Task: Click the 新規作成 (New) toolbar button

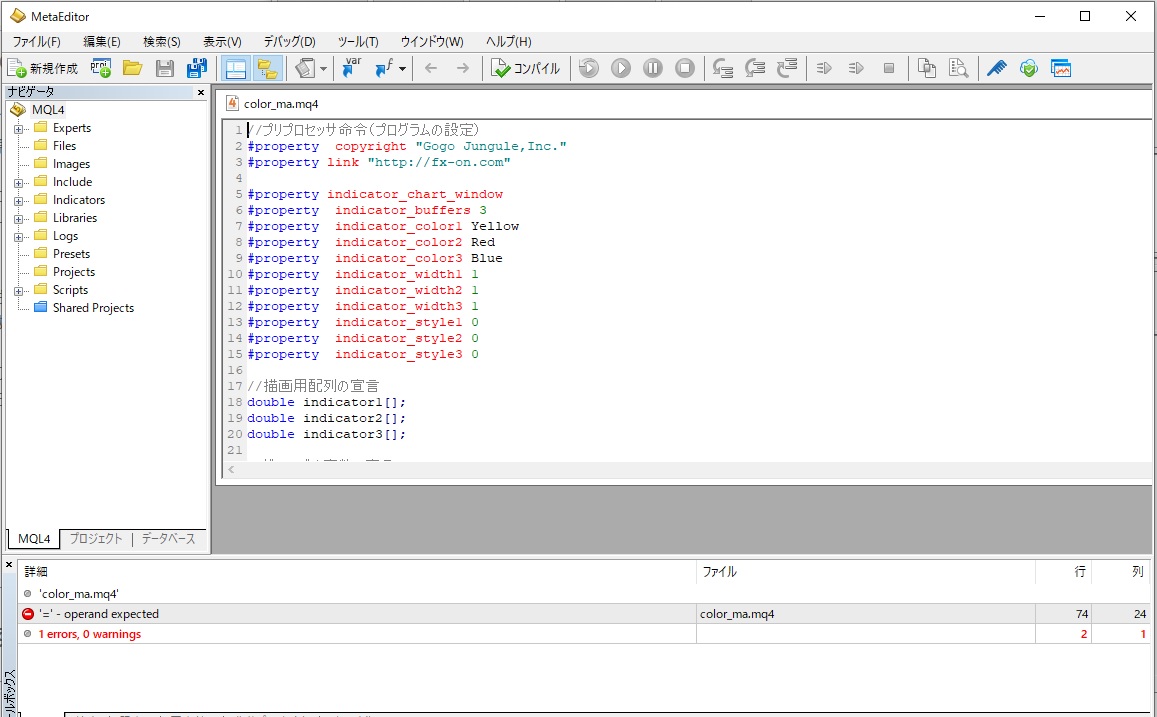Action: pos(42,68)
